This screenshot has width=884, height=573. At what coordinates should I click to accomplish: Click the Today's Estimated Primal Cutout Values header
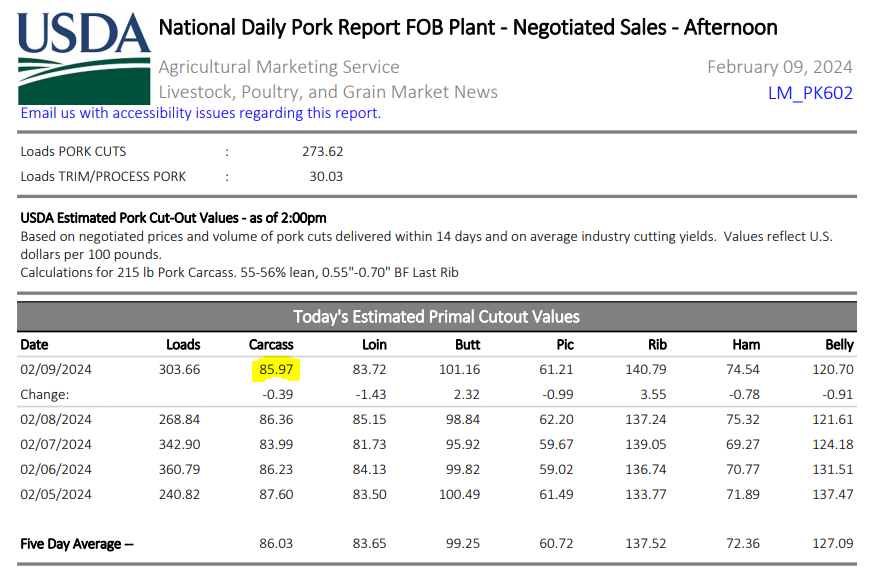(436, 317)
